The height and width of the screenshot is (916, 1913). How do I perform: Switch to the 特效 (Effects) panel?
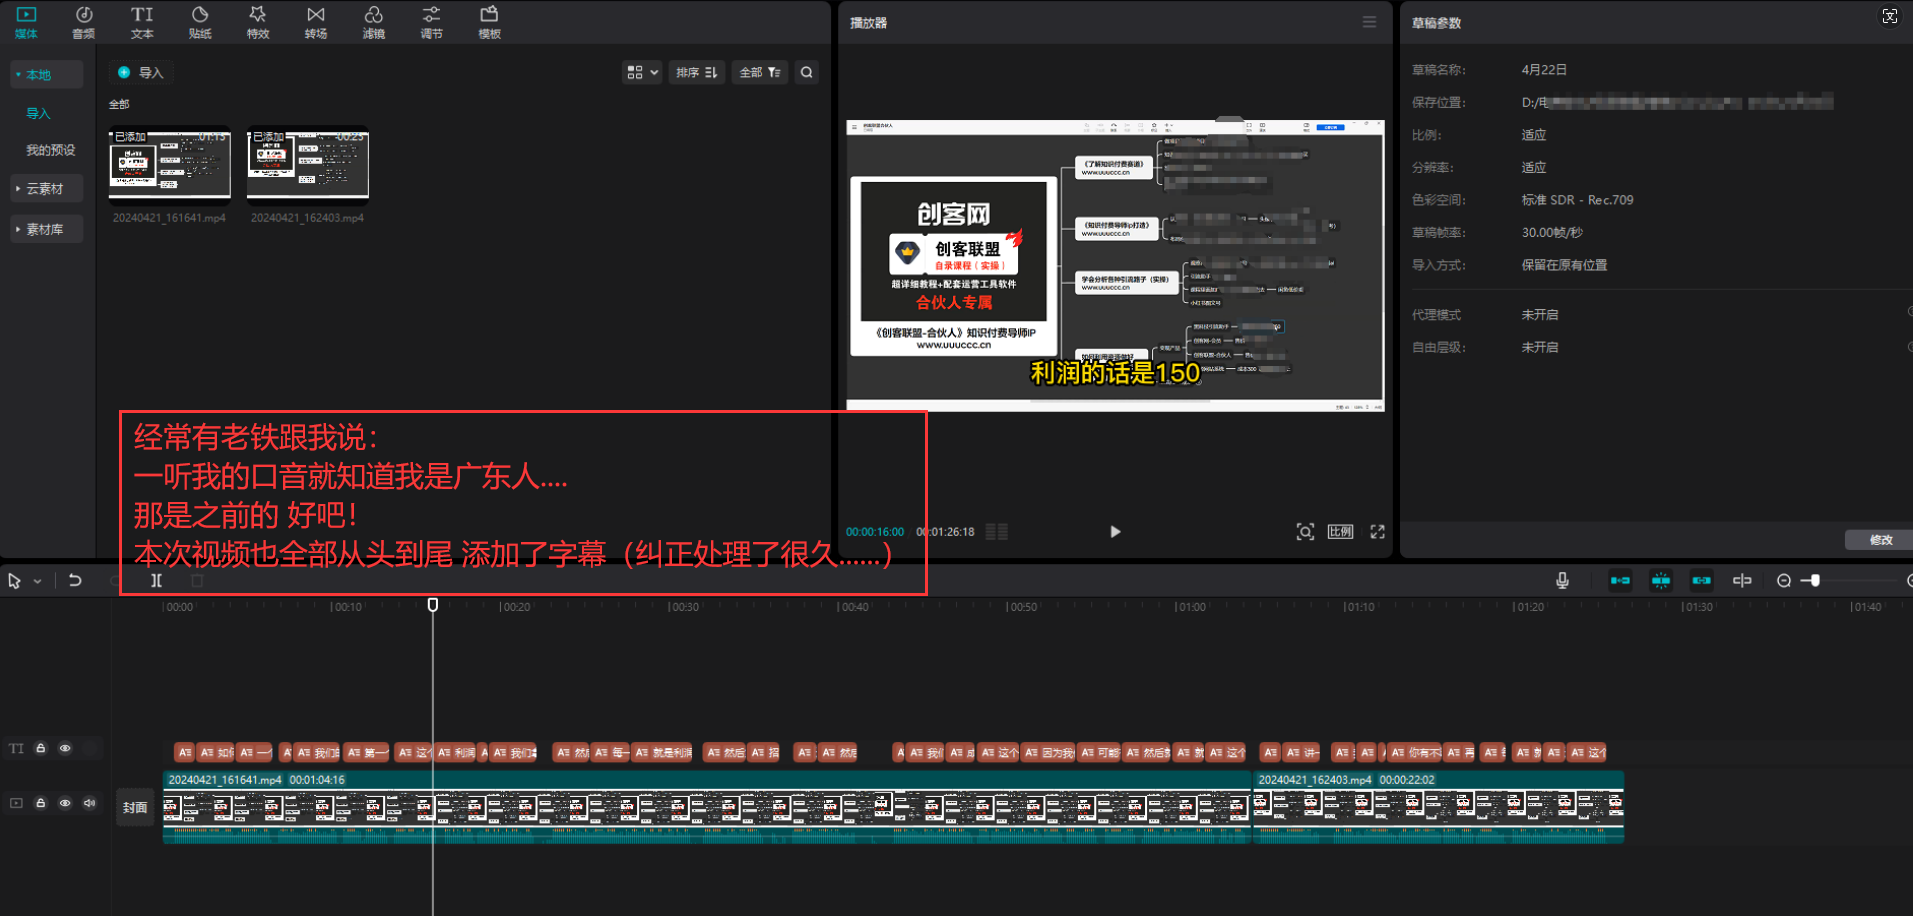tap(257, 22)
